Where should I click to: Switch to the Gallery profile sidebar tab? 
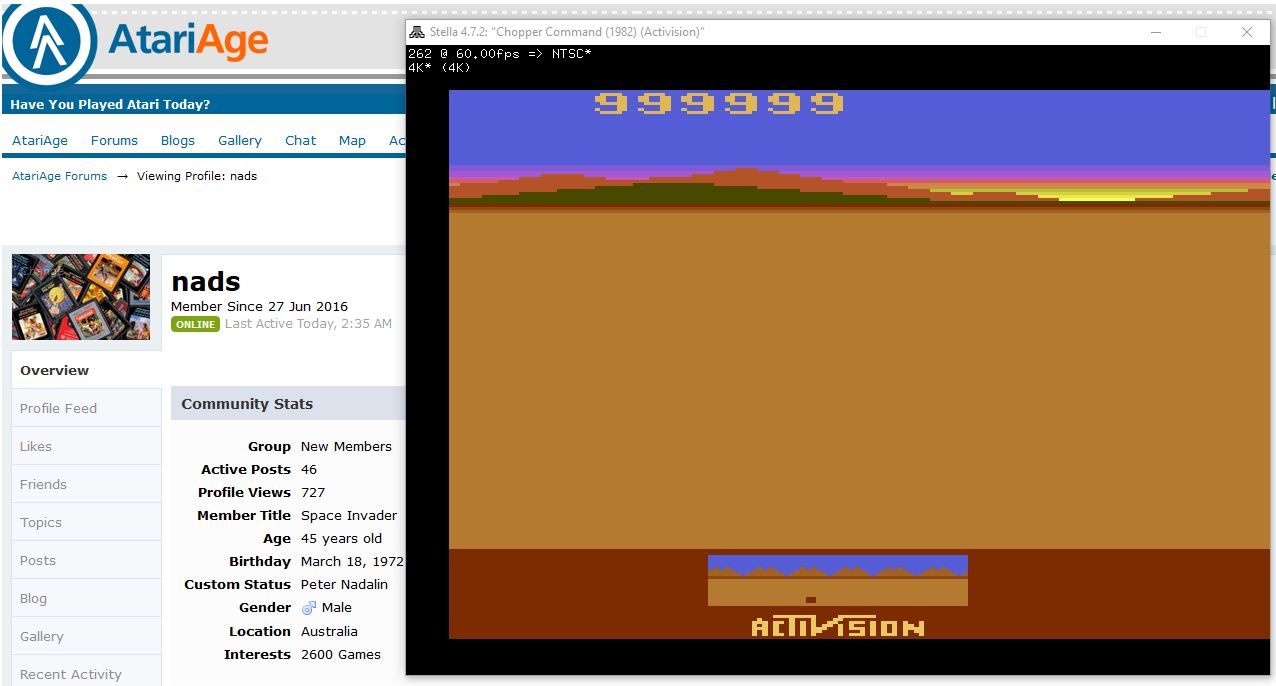point(86,636)
